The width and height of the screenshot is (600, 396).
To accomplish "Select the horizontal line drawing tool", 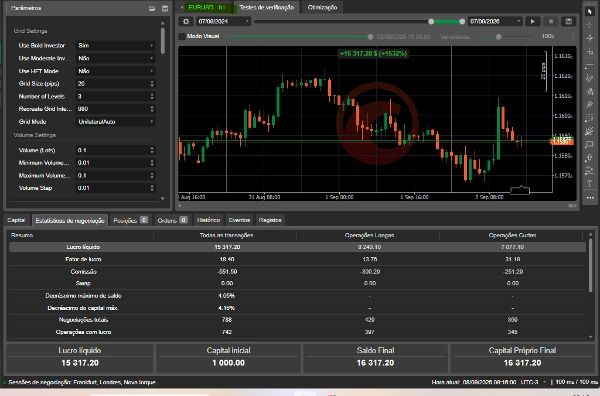I will (590, 65).
